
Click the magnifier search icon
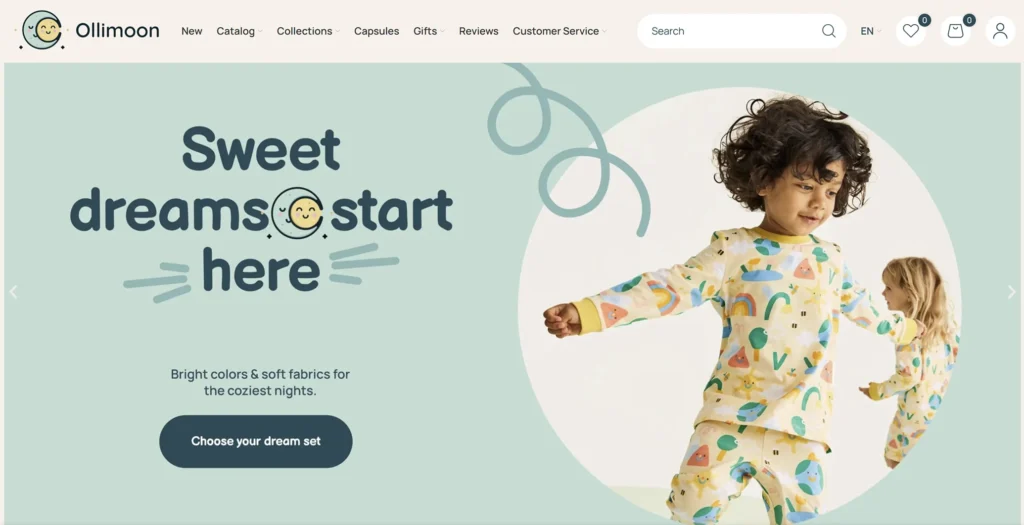[x=828, y=31]
